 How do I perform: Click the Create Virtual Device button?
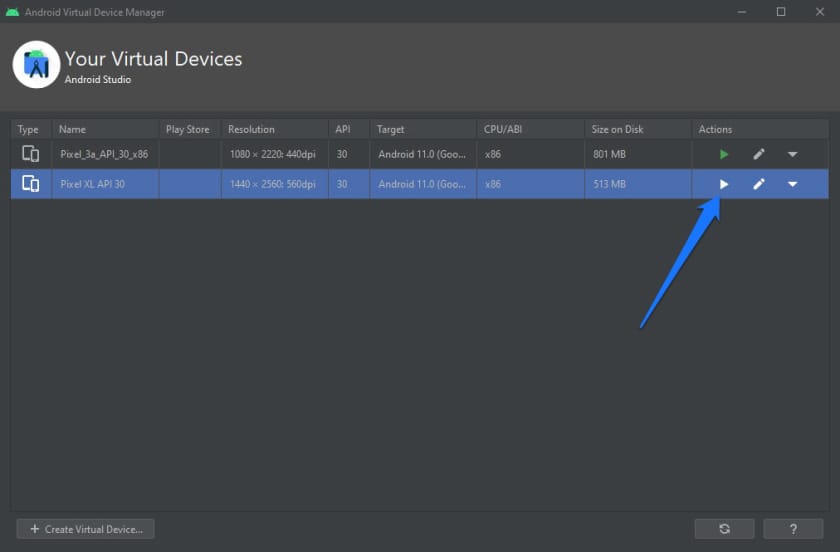(86, 529)
